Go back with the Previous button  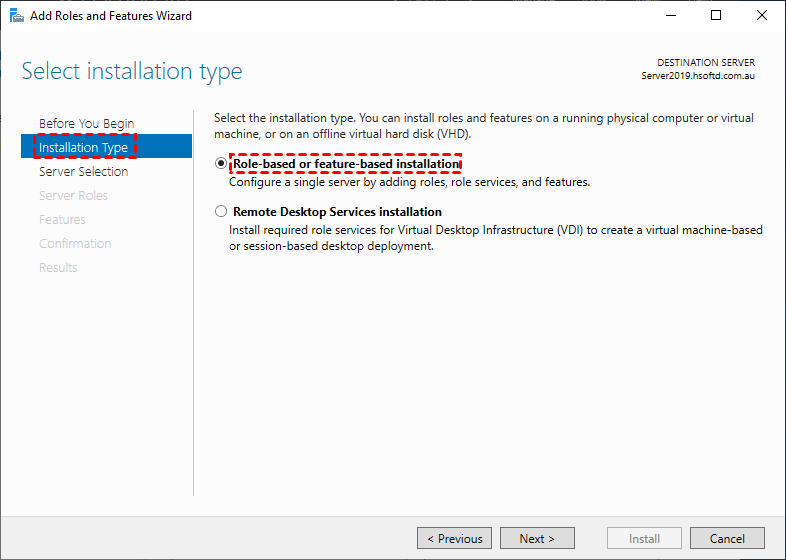point(454,538)
